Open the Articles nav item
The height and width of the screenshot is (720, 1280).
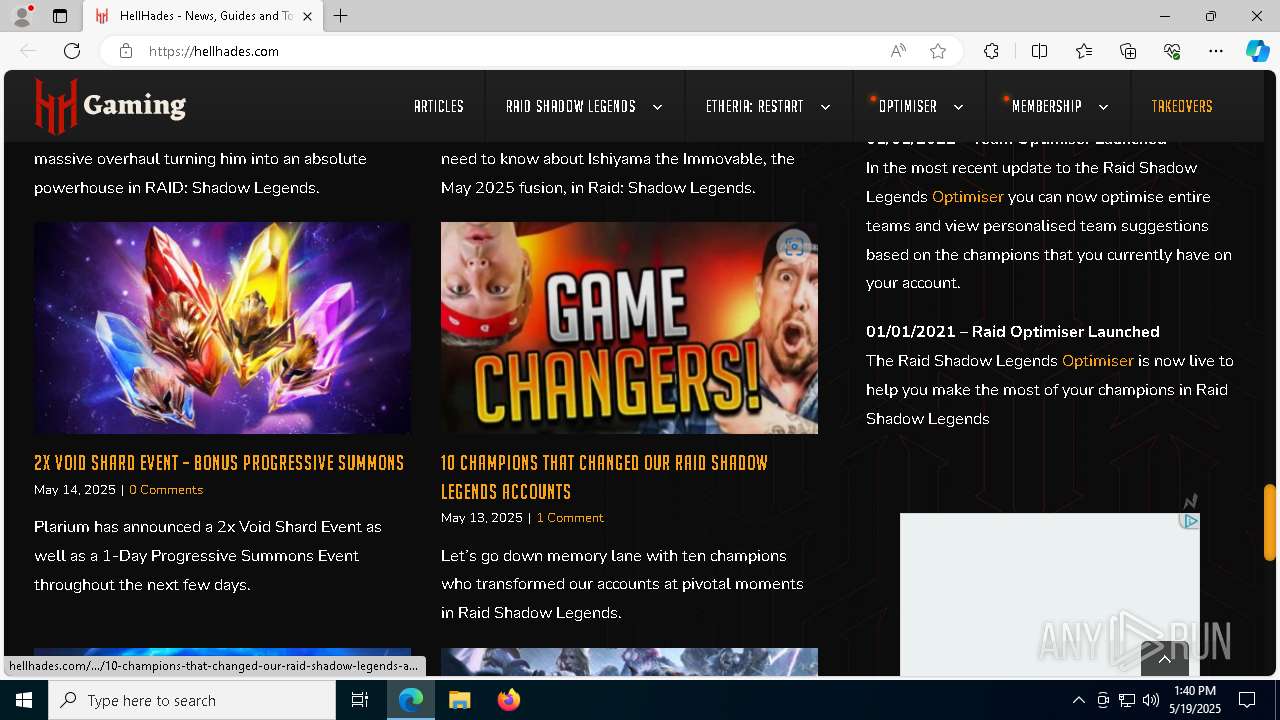[439, 106]
